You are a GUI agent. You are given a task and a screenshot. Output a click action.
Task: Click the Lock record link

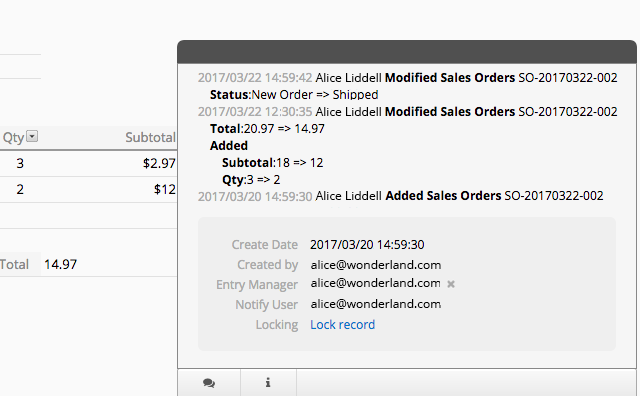coord(342,325)
